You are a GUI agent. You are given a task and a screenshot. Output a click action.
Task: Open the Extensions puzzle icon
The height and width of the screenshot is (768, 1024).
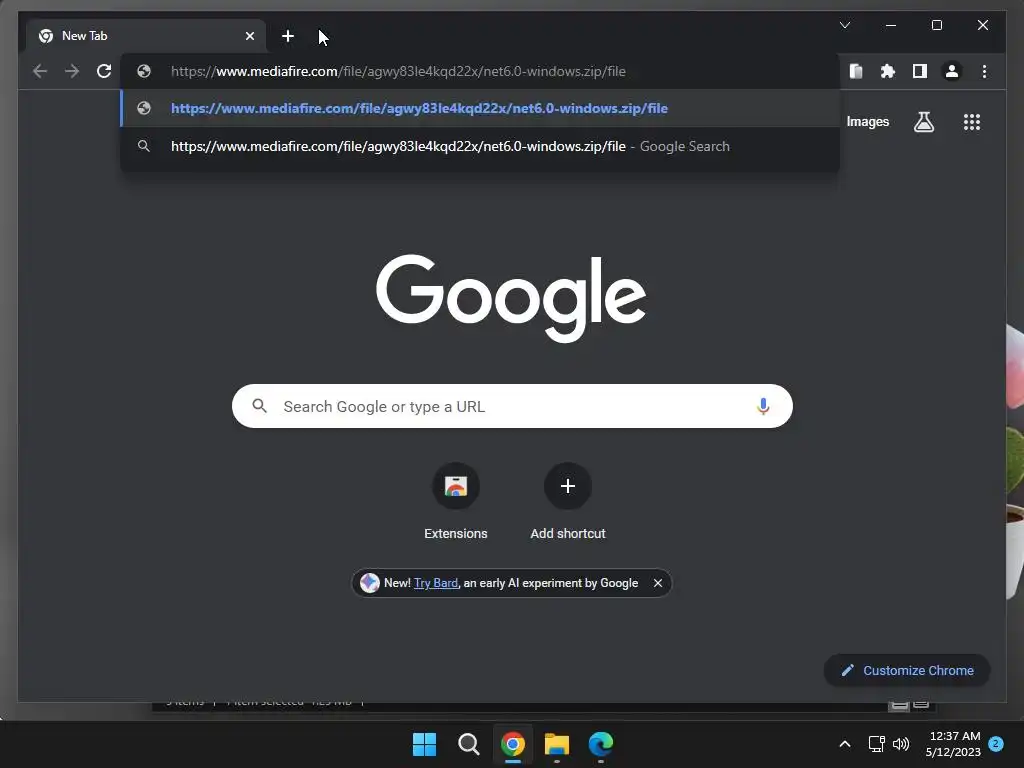click(x=888, y=71)
